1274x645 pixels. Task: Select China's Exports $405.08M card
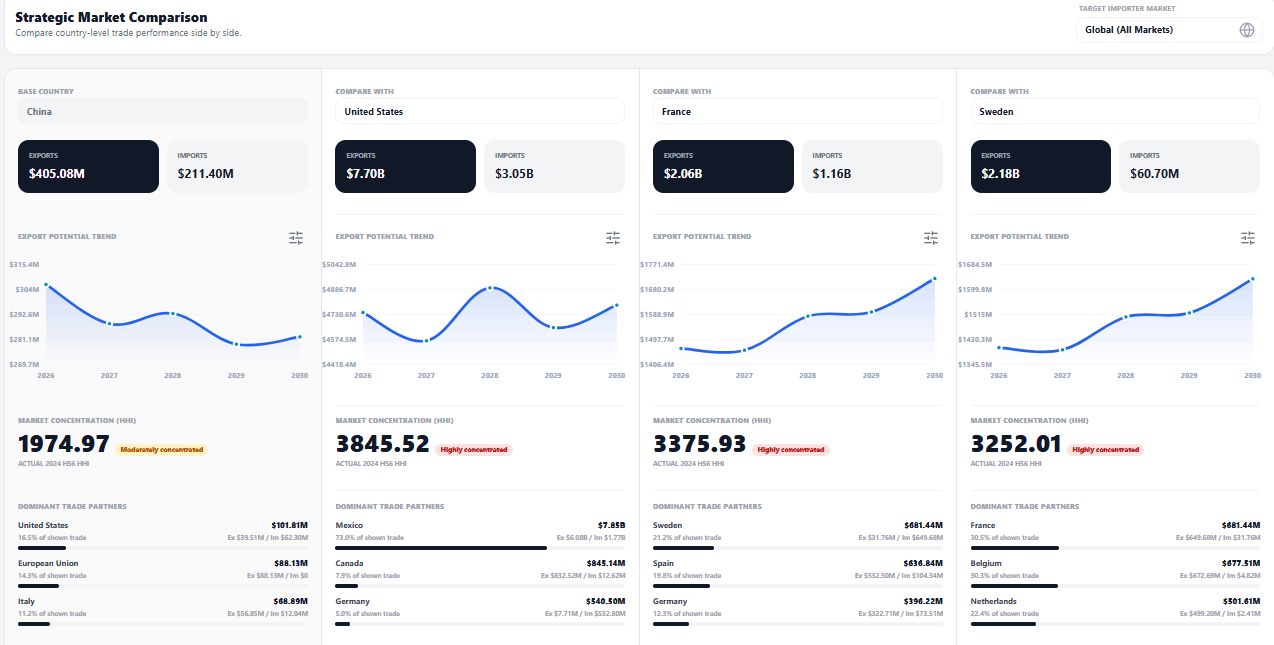(x=88, y=166)
